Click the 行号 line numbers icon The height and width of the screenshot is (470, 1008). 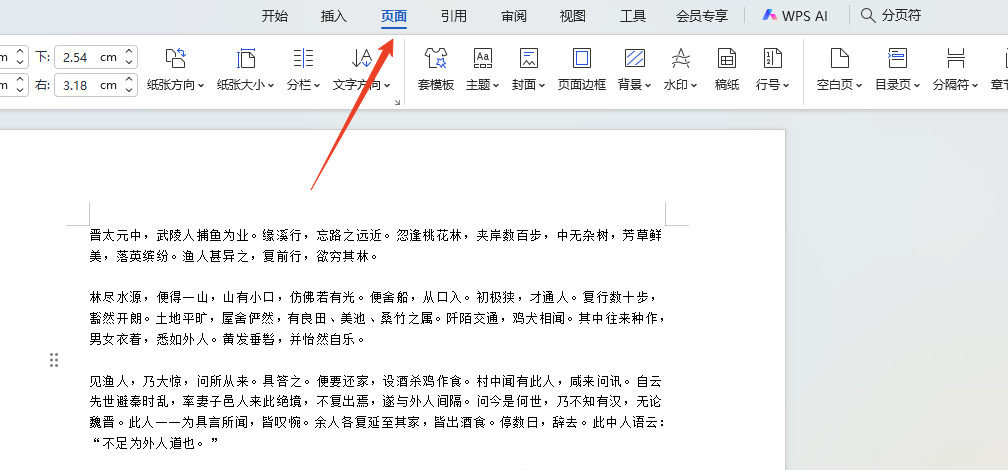[x=772, y=58]
